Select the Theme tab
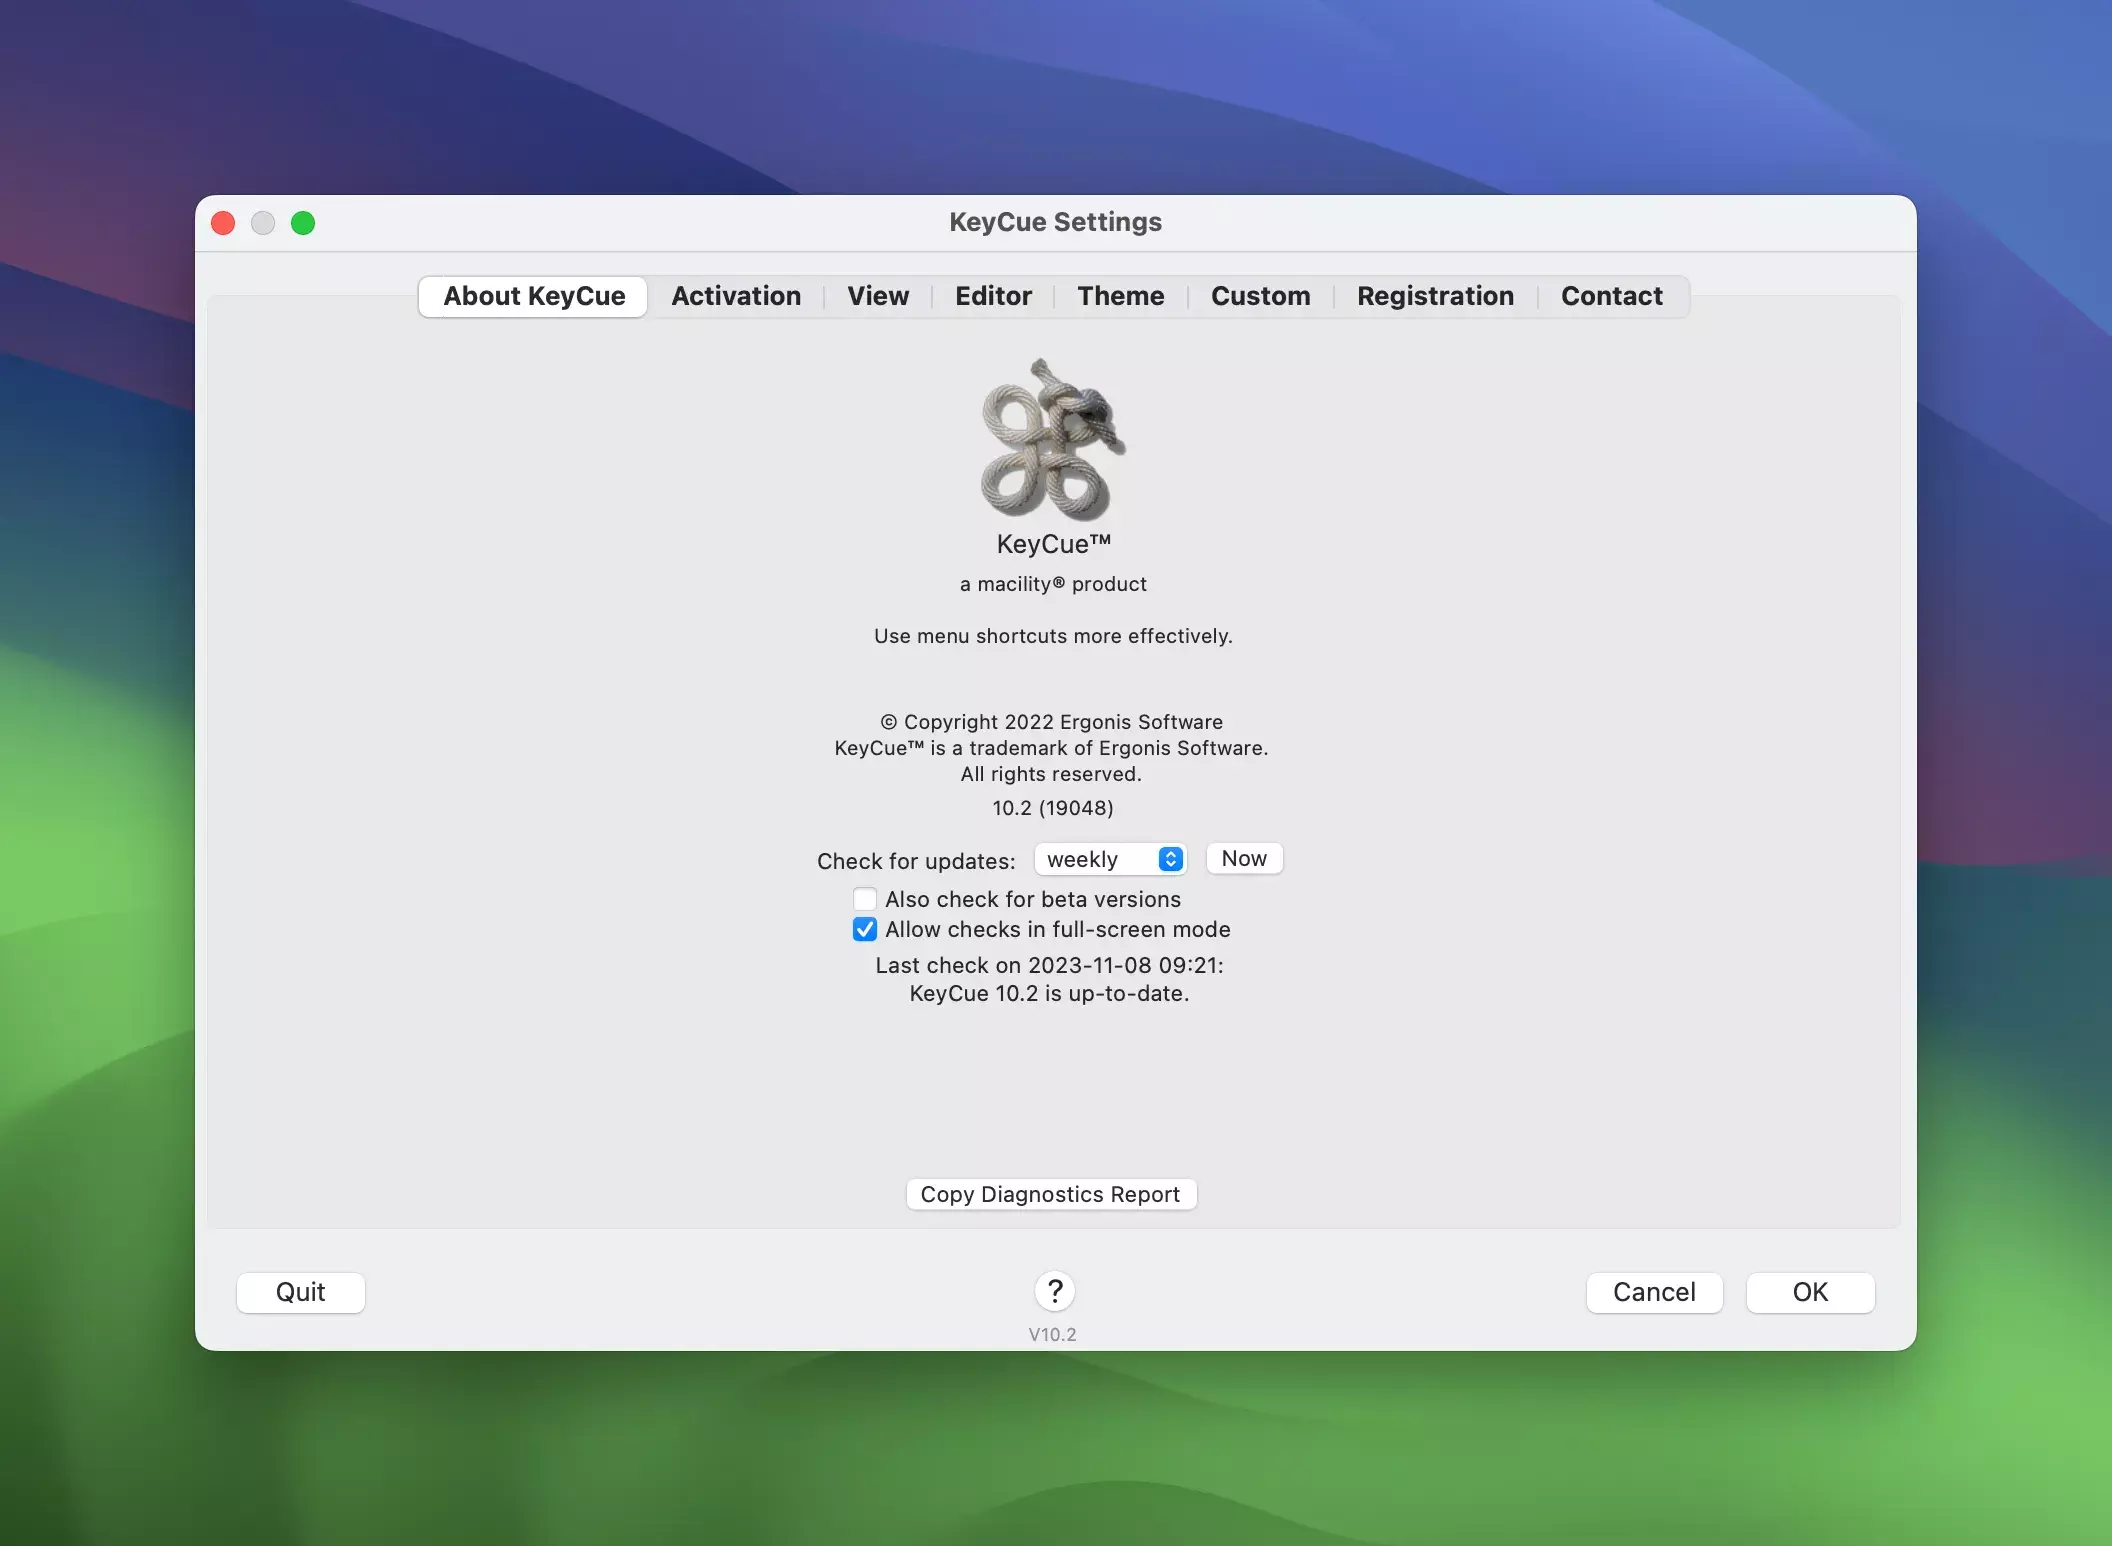Image resolution: width=2112 pixels, height=1546 pixels. tap(1120, 296)
